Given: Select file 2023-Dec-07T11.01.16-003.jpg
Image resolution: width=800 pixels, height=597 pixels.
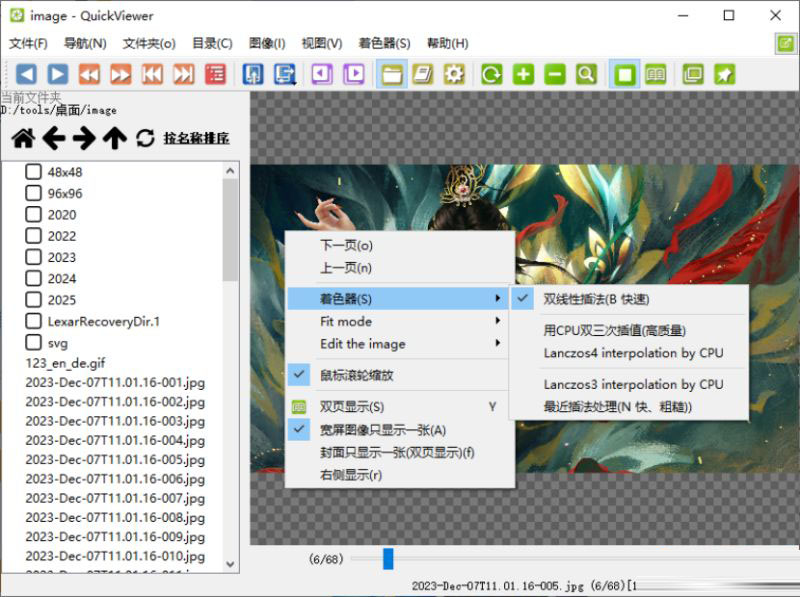Looking at the screenshot, I should (x=115, y=421).
